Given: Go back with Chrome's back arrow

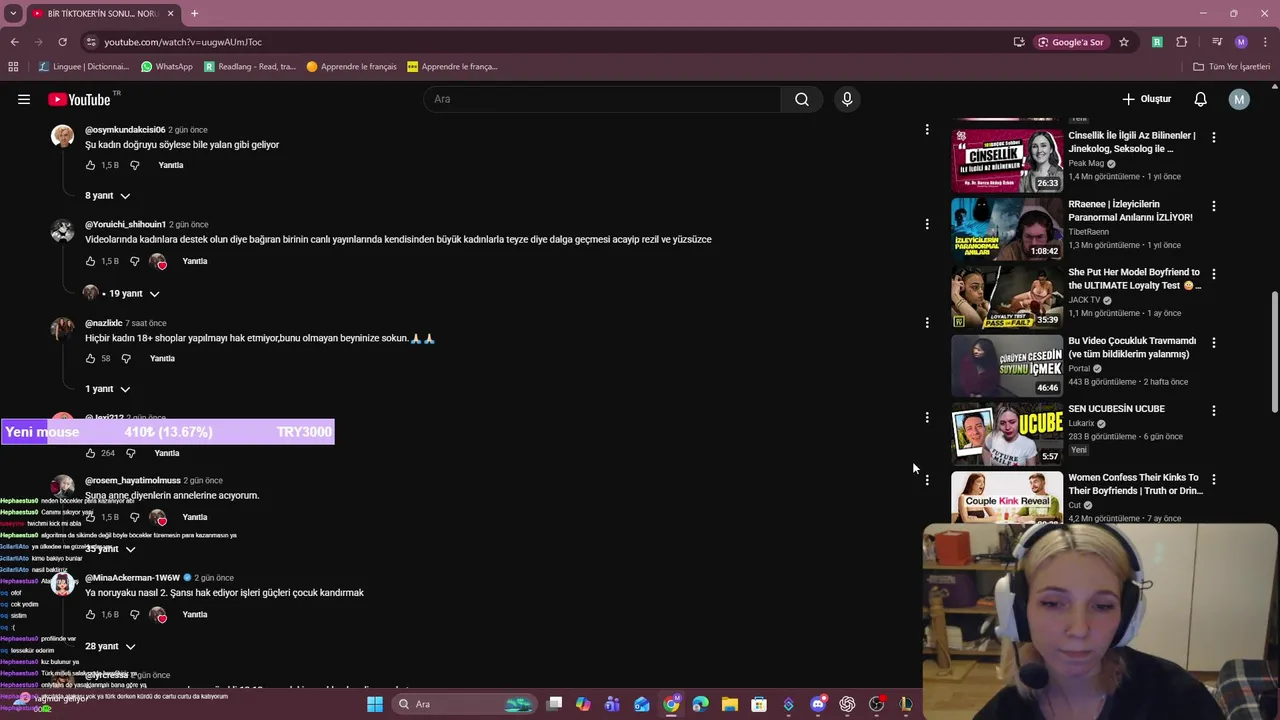Looking at the screenshot, I should [14, 42].
